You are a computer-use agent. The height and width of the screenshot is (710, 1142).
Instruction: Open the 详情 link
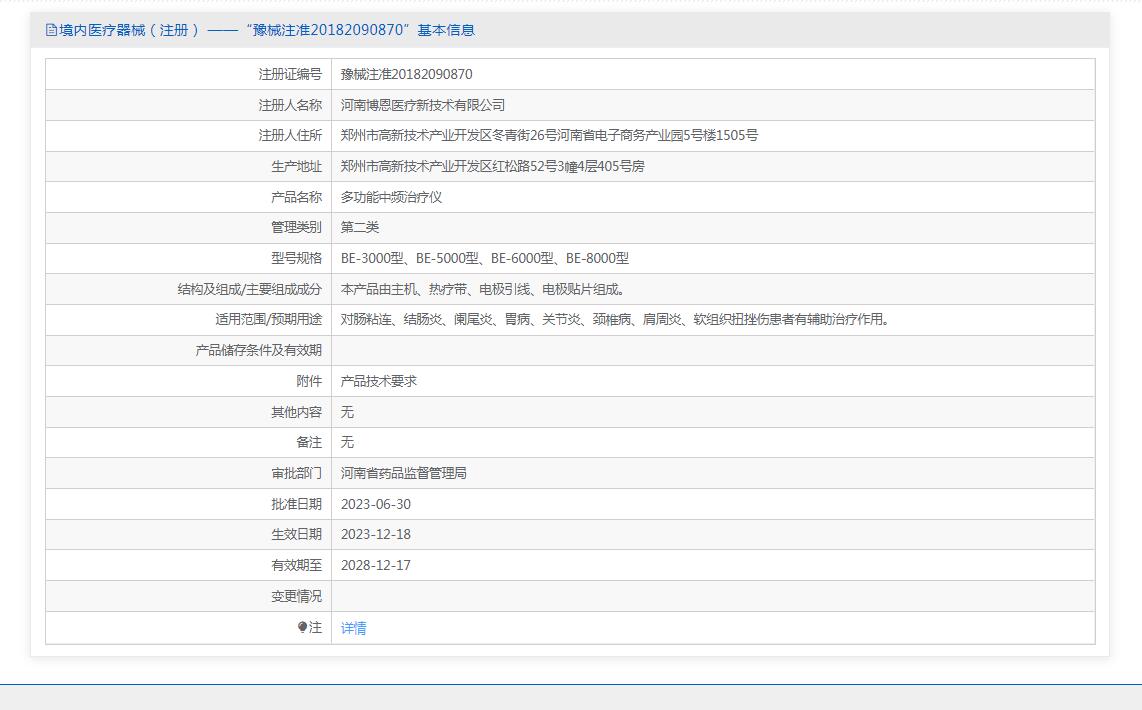point(354,628)
